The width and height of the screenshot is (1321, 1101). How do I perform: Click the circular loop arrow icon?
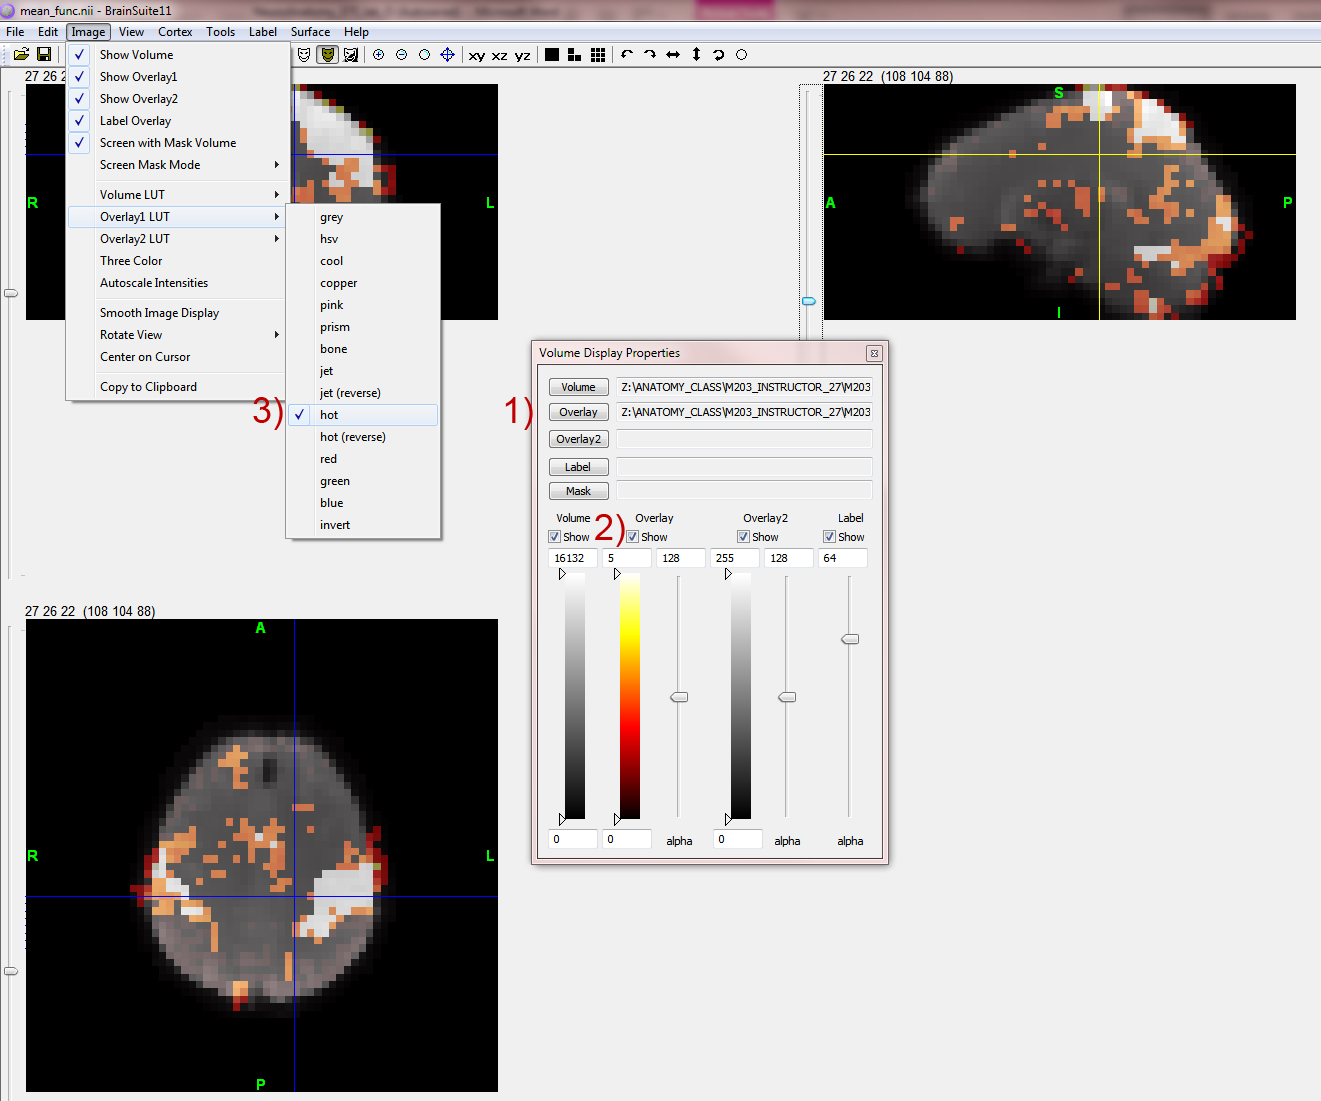(x=719, y=55)
